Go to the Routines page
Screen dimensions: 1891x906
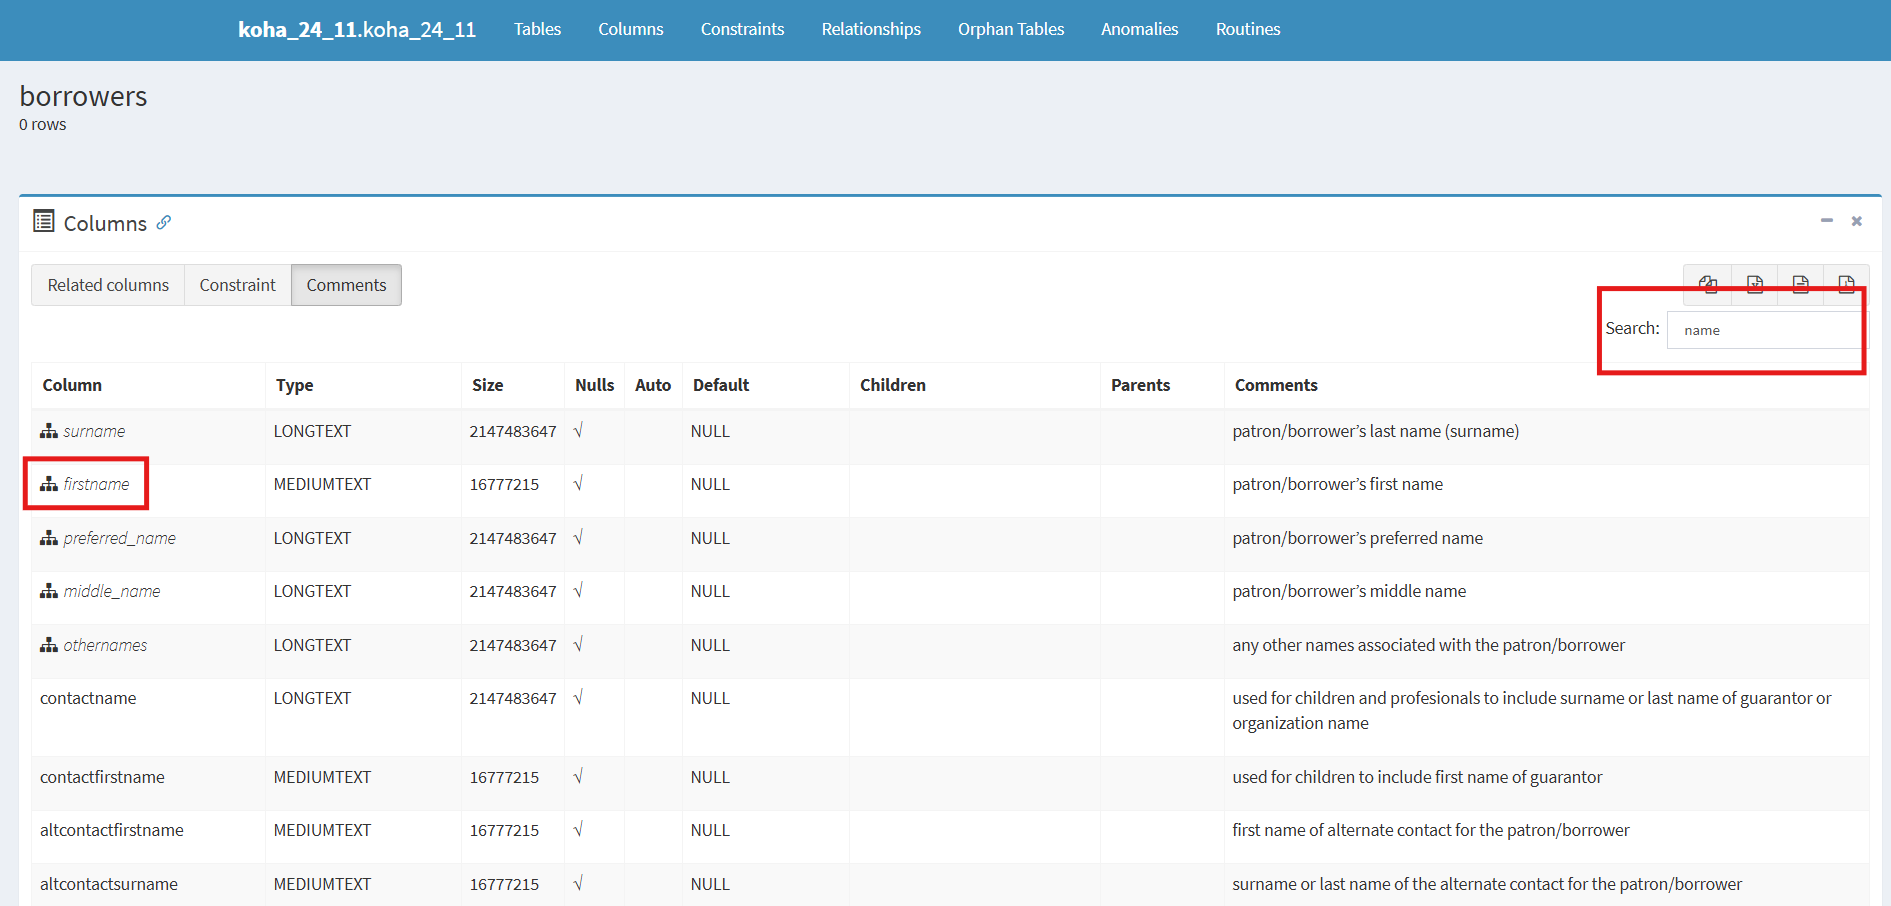click(1248, 29)
